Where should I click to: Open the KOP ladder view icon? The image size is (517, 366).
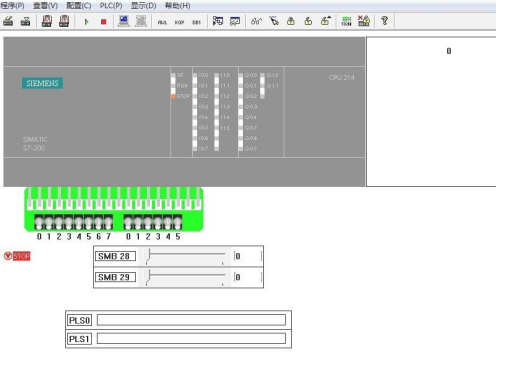click(179, 22)
